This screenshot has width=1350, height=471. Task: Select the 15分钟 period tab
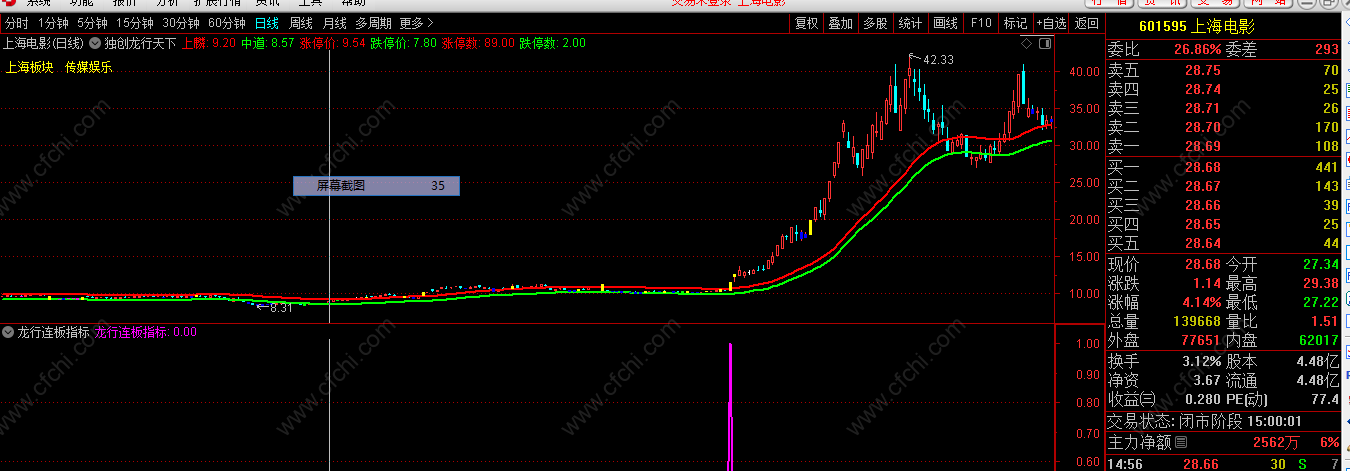tap(135, 23)
